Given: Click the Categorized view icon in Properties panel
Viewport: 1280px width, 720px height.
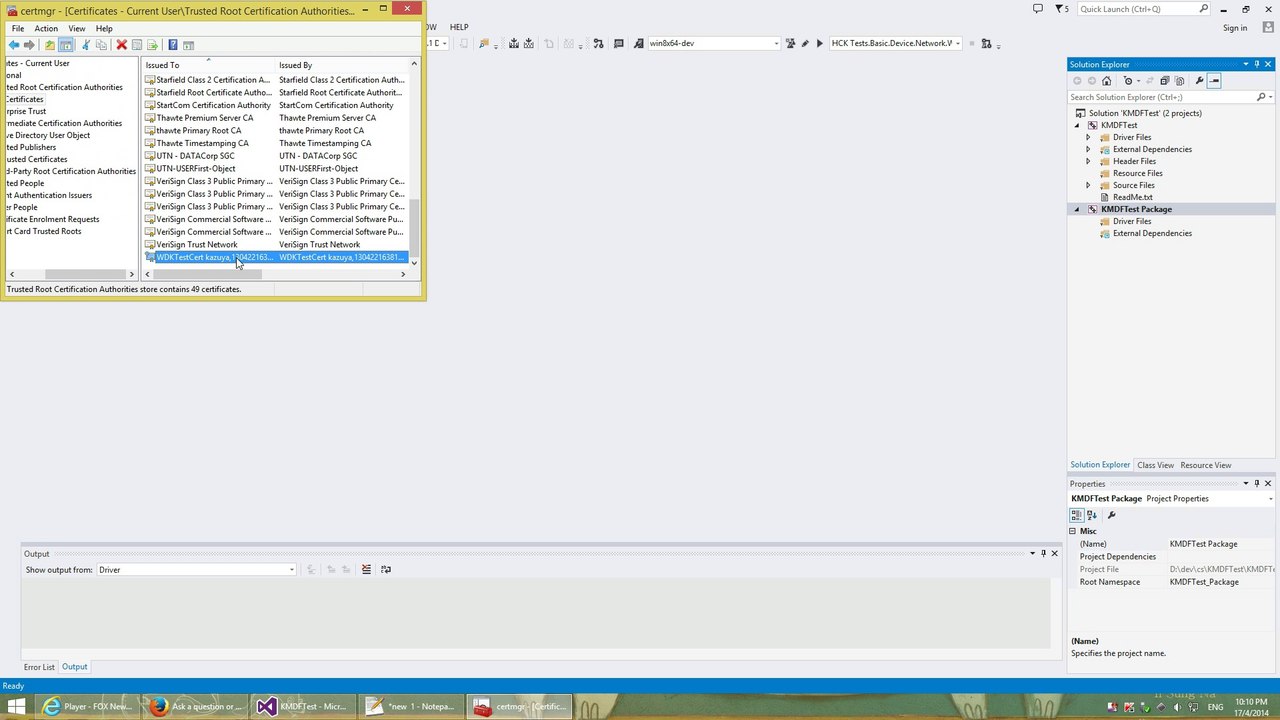Looking at the screenshot, I should (x=1076, y=515).
